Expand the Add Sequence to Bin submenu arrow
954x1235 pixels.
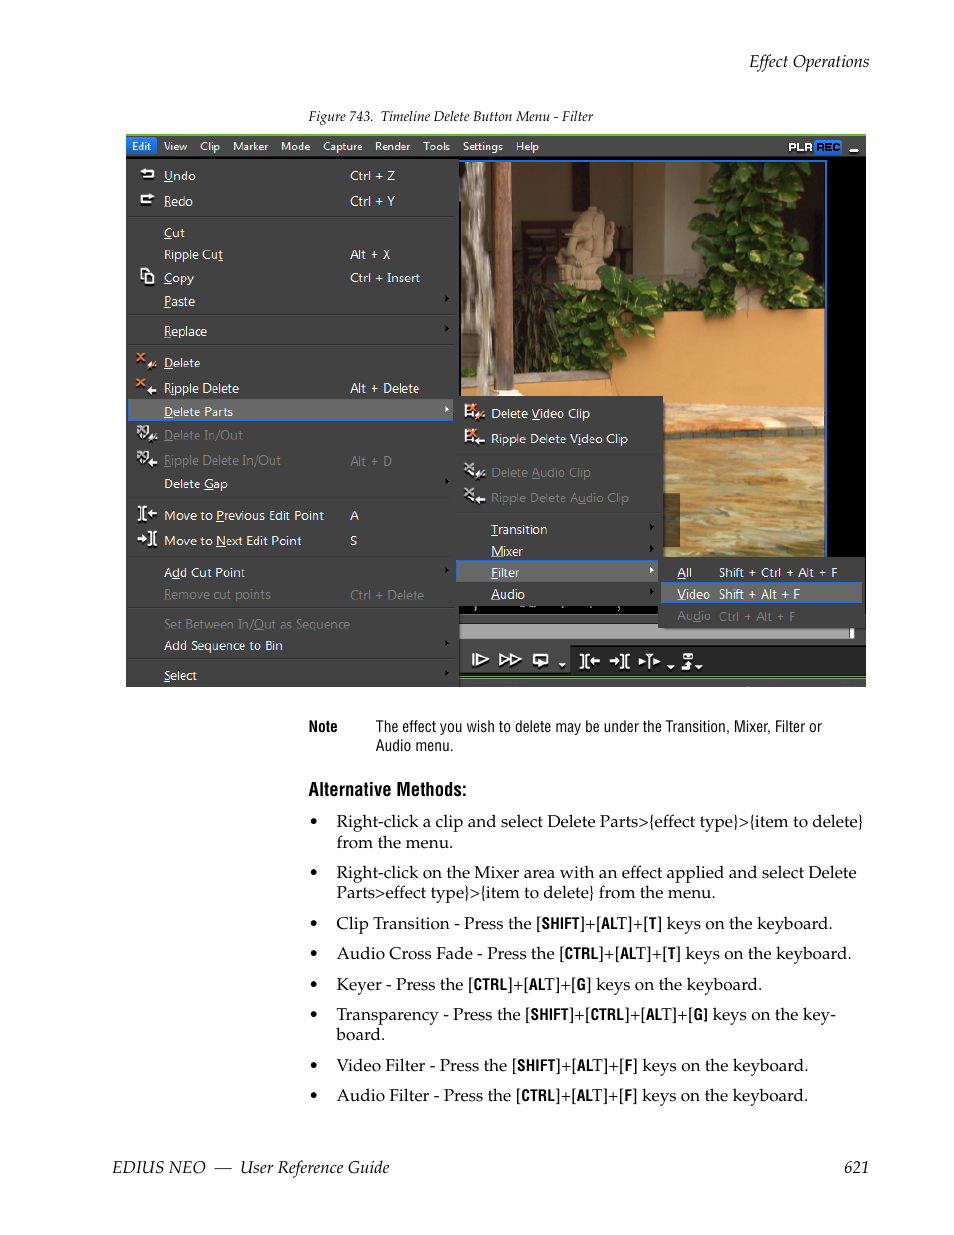click(x=447, y=643)
